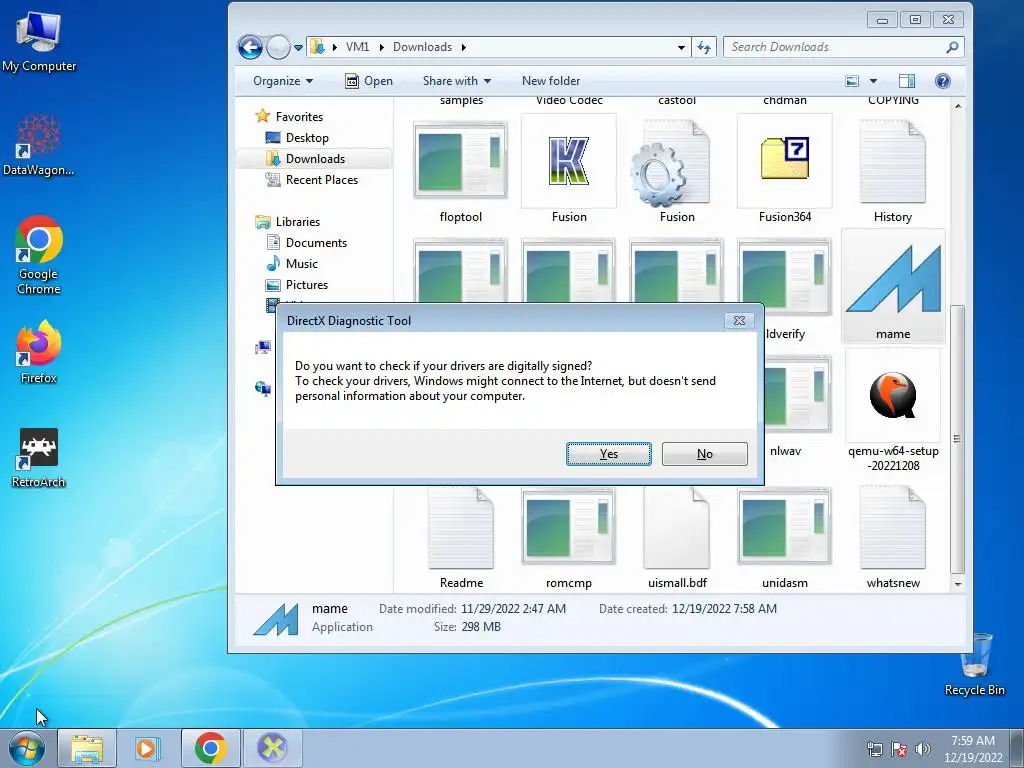1024x768 pixels.
Task: Close the DirectX Diagnostic Tool dialog
Action: click(739, 321)
